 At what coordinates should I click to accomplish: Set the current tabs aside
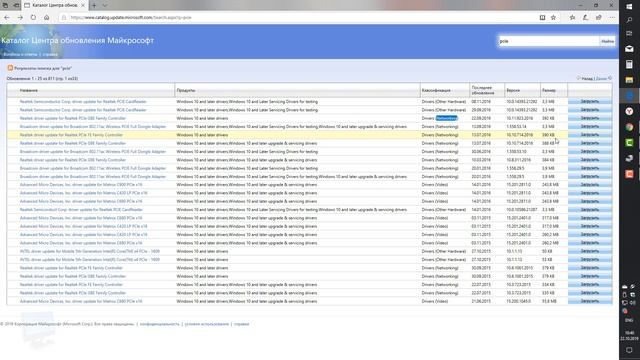coord(16,5)
